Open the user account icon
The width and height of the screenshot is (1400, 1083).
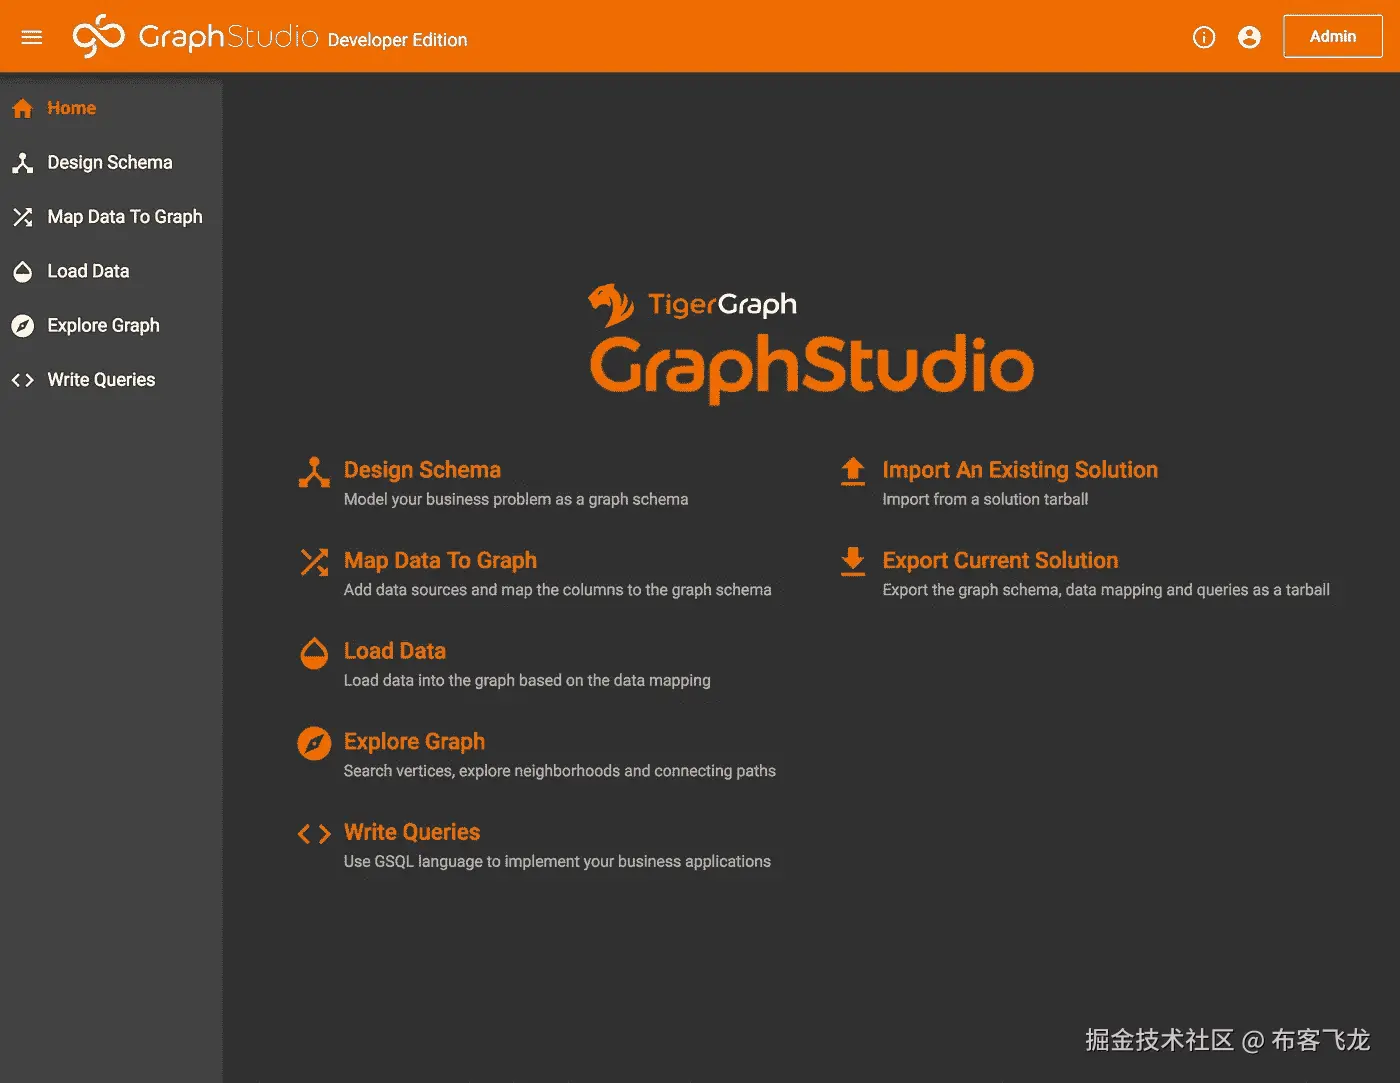(1249, 37)
